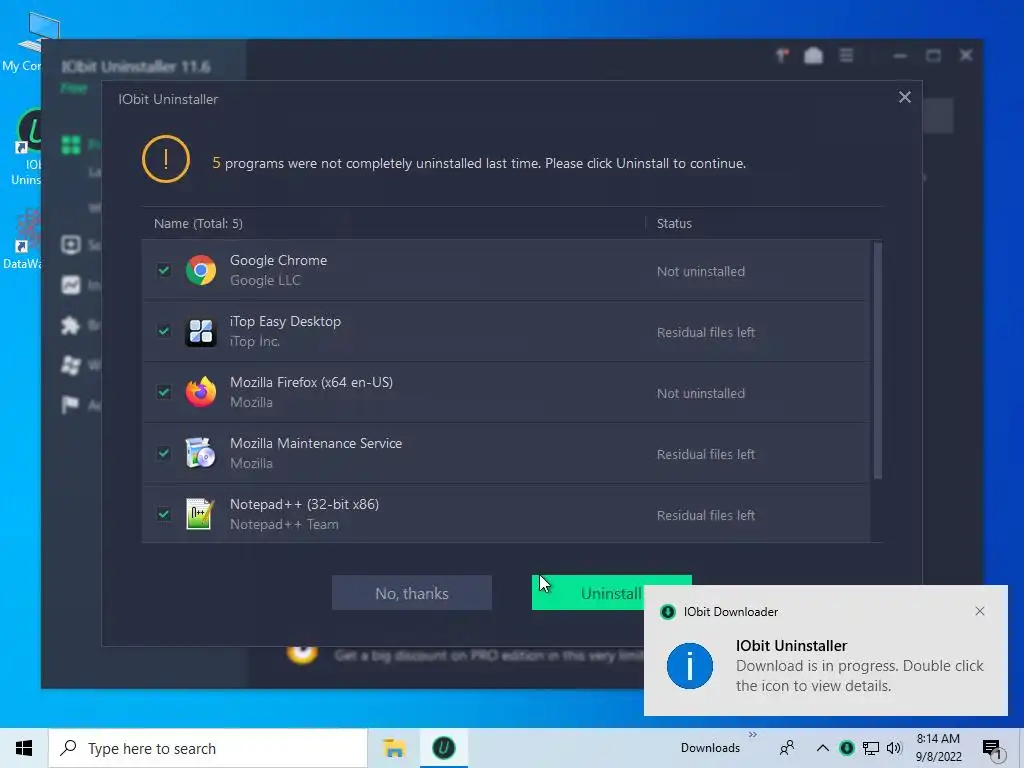Open the Action Center notifications icon
The image size is (1024, 768).
[x=993, y=749]
